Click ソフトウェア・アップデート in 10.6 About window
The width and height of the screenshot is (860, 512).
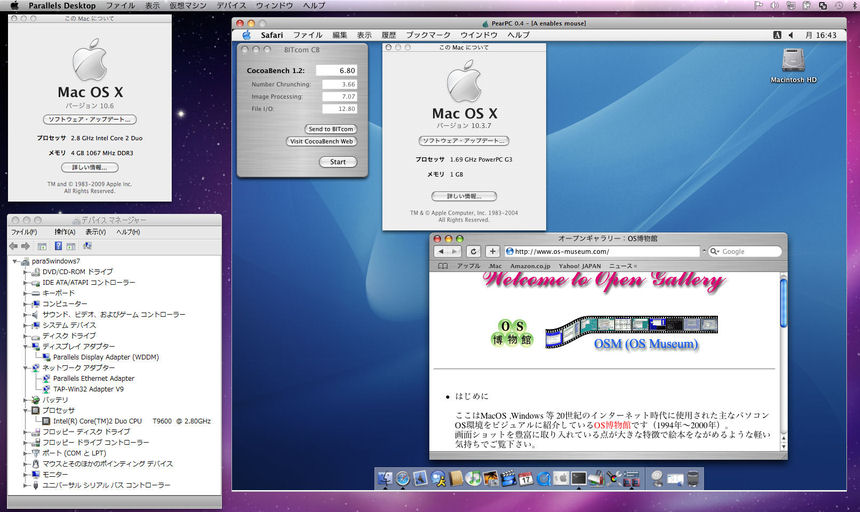(x=89, y=120)
